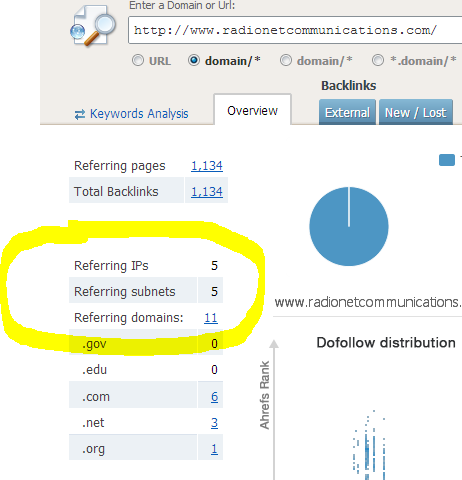Open the Keywords Analysis link
Screen dimensions: 462x480
pyautogui.click(x=139, y=114)
